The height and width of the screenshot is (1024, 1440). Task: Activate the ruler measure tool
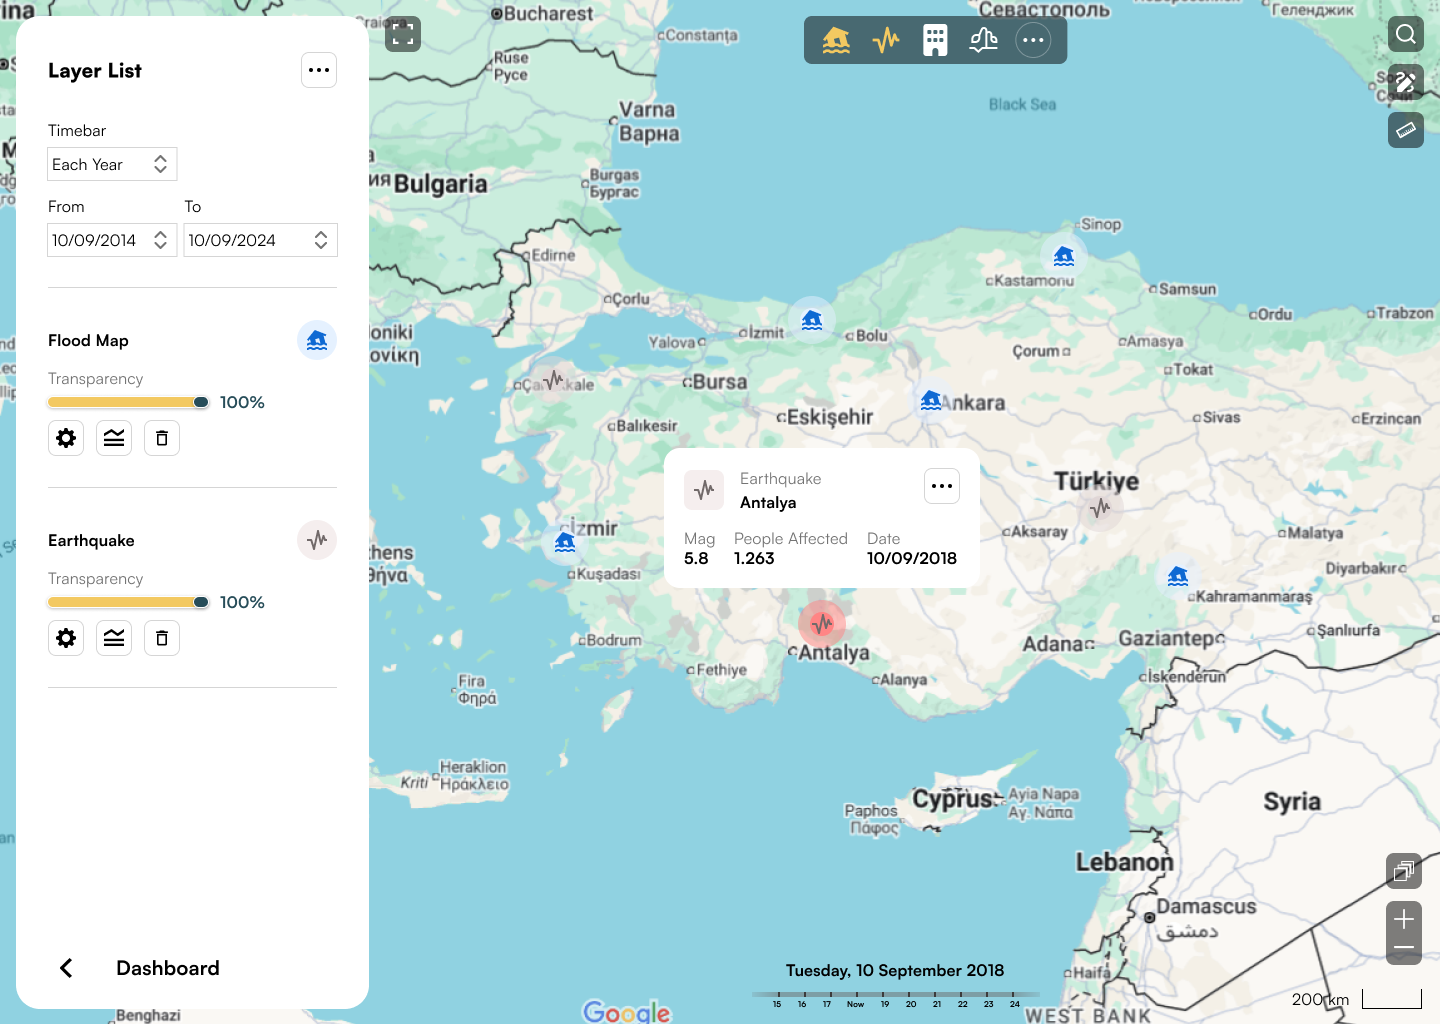pos(1406,130)
